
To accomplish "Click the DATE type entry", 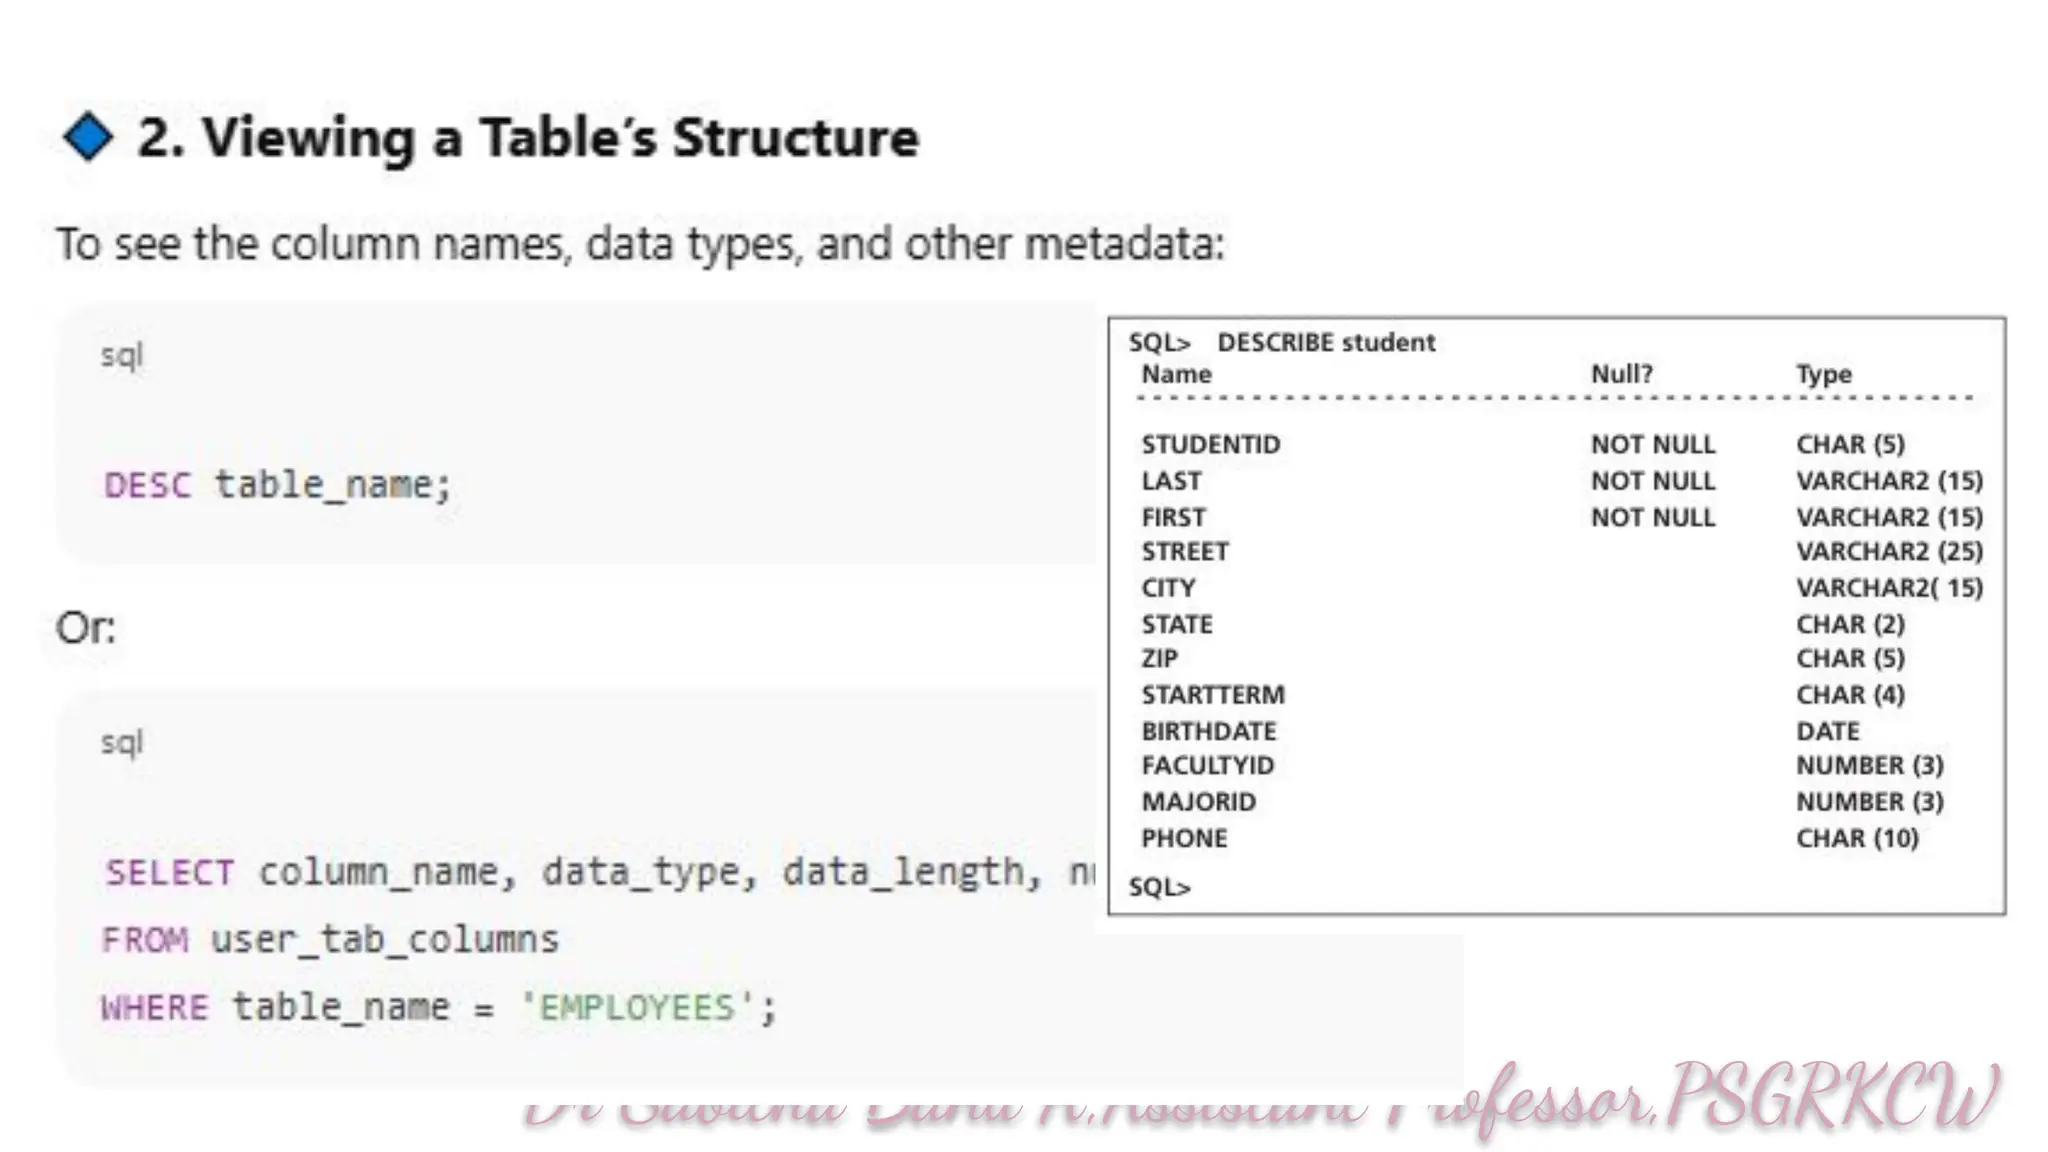I will click(x=1827, y=731).
